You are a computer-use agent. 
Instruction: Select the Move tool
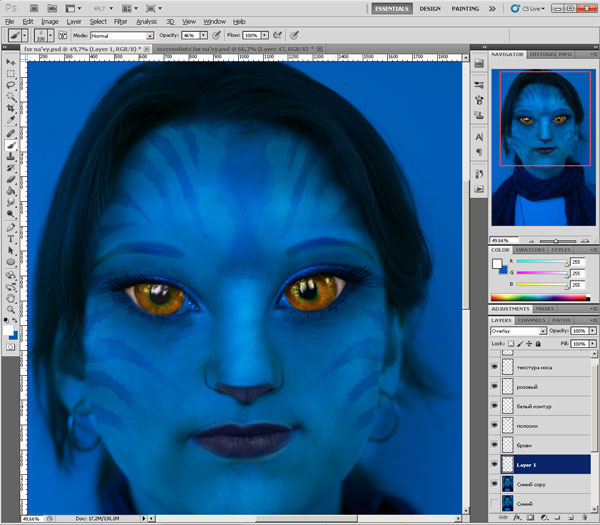(x=10, y=60)
